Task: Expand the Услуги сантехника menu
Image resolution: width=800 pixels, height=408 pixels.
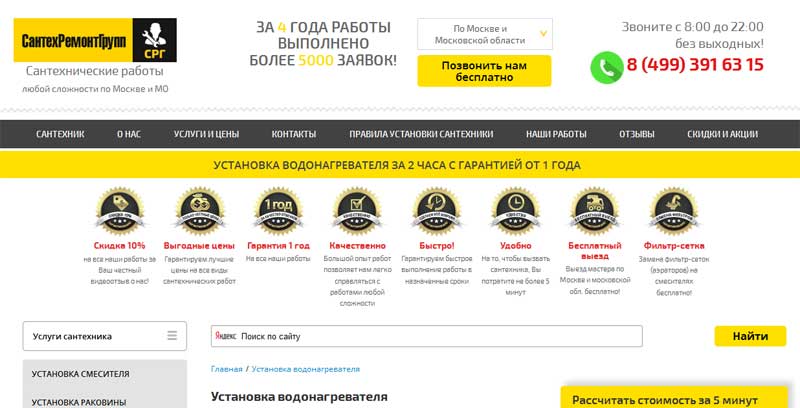Action: (105, 336)
